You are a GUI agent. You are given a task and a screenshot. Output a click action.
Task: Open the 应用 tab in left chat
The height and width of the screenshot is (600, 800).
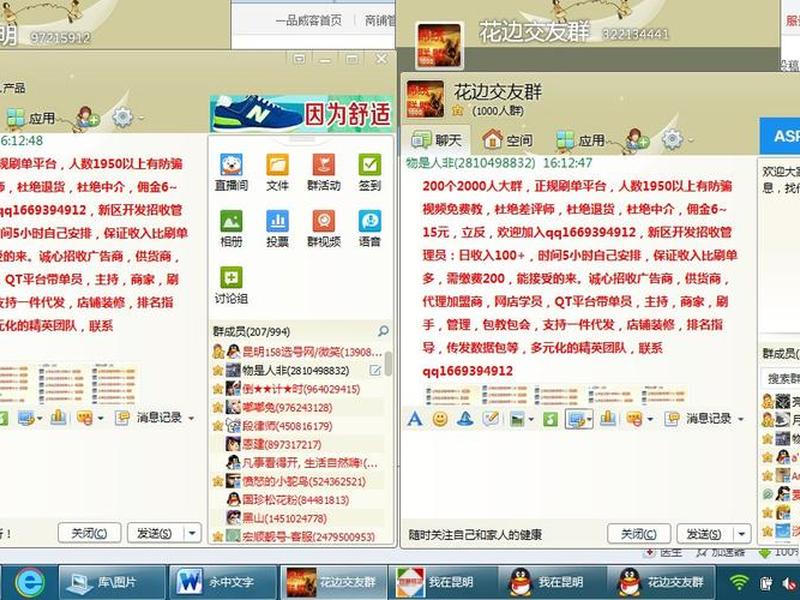(x=30, y=118)
